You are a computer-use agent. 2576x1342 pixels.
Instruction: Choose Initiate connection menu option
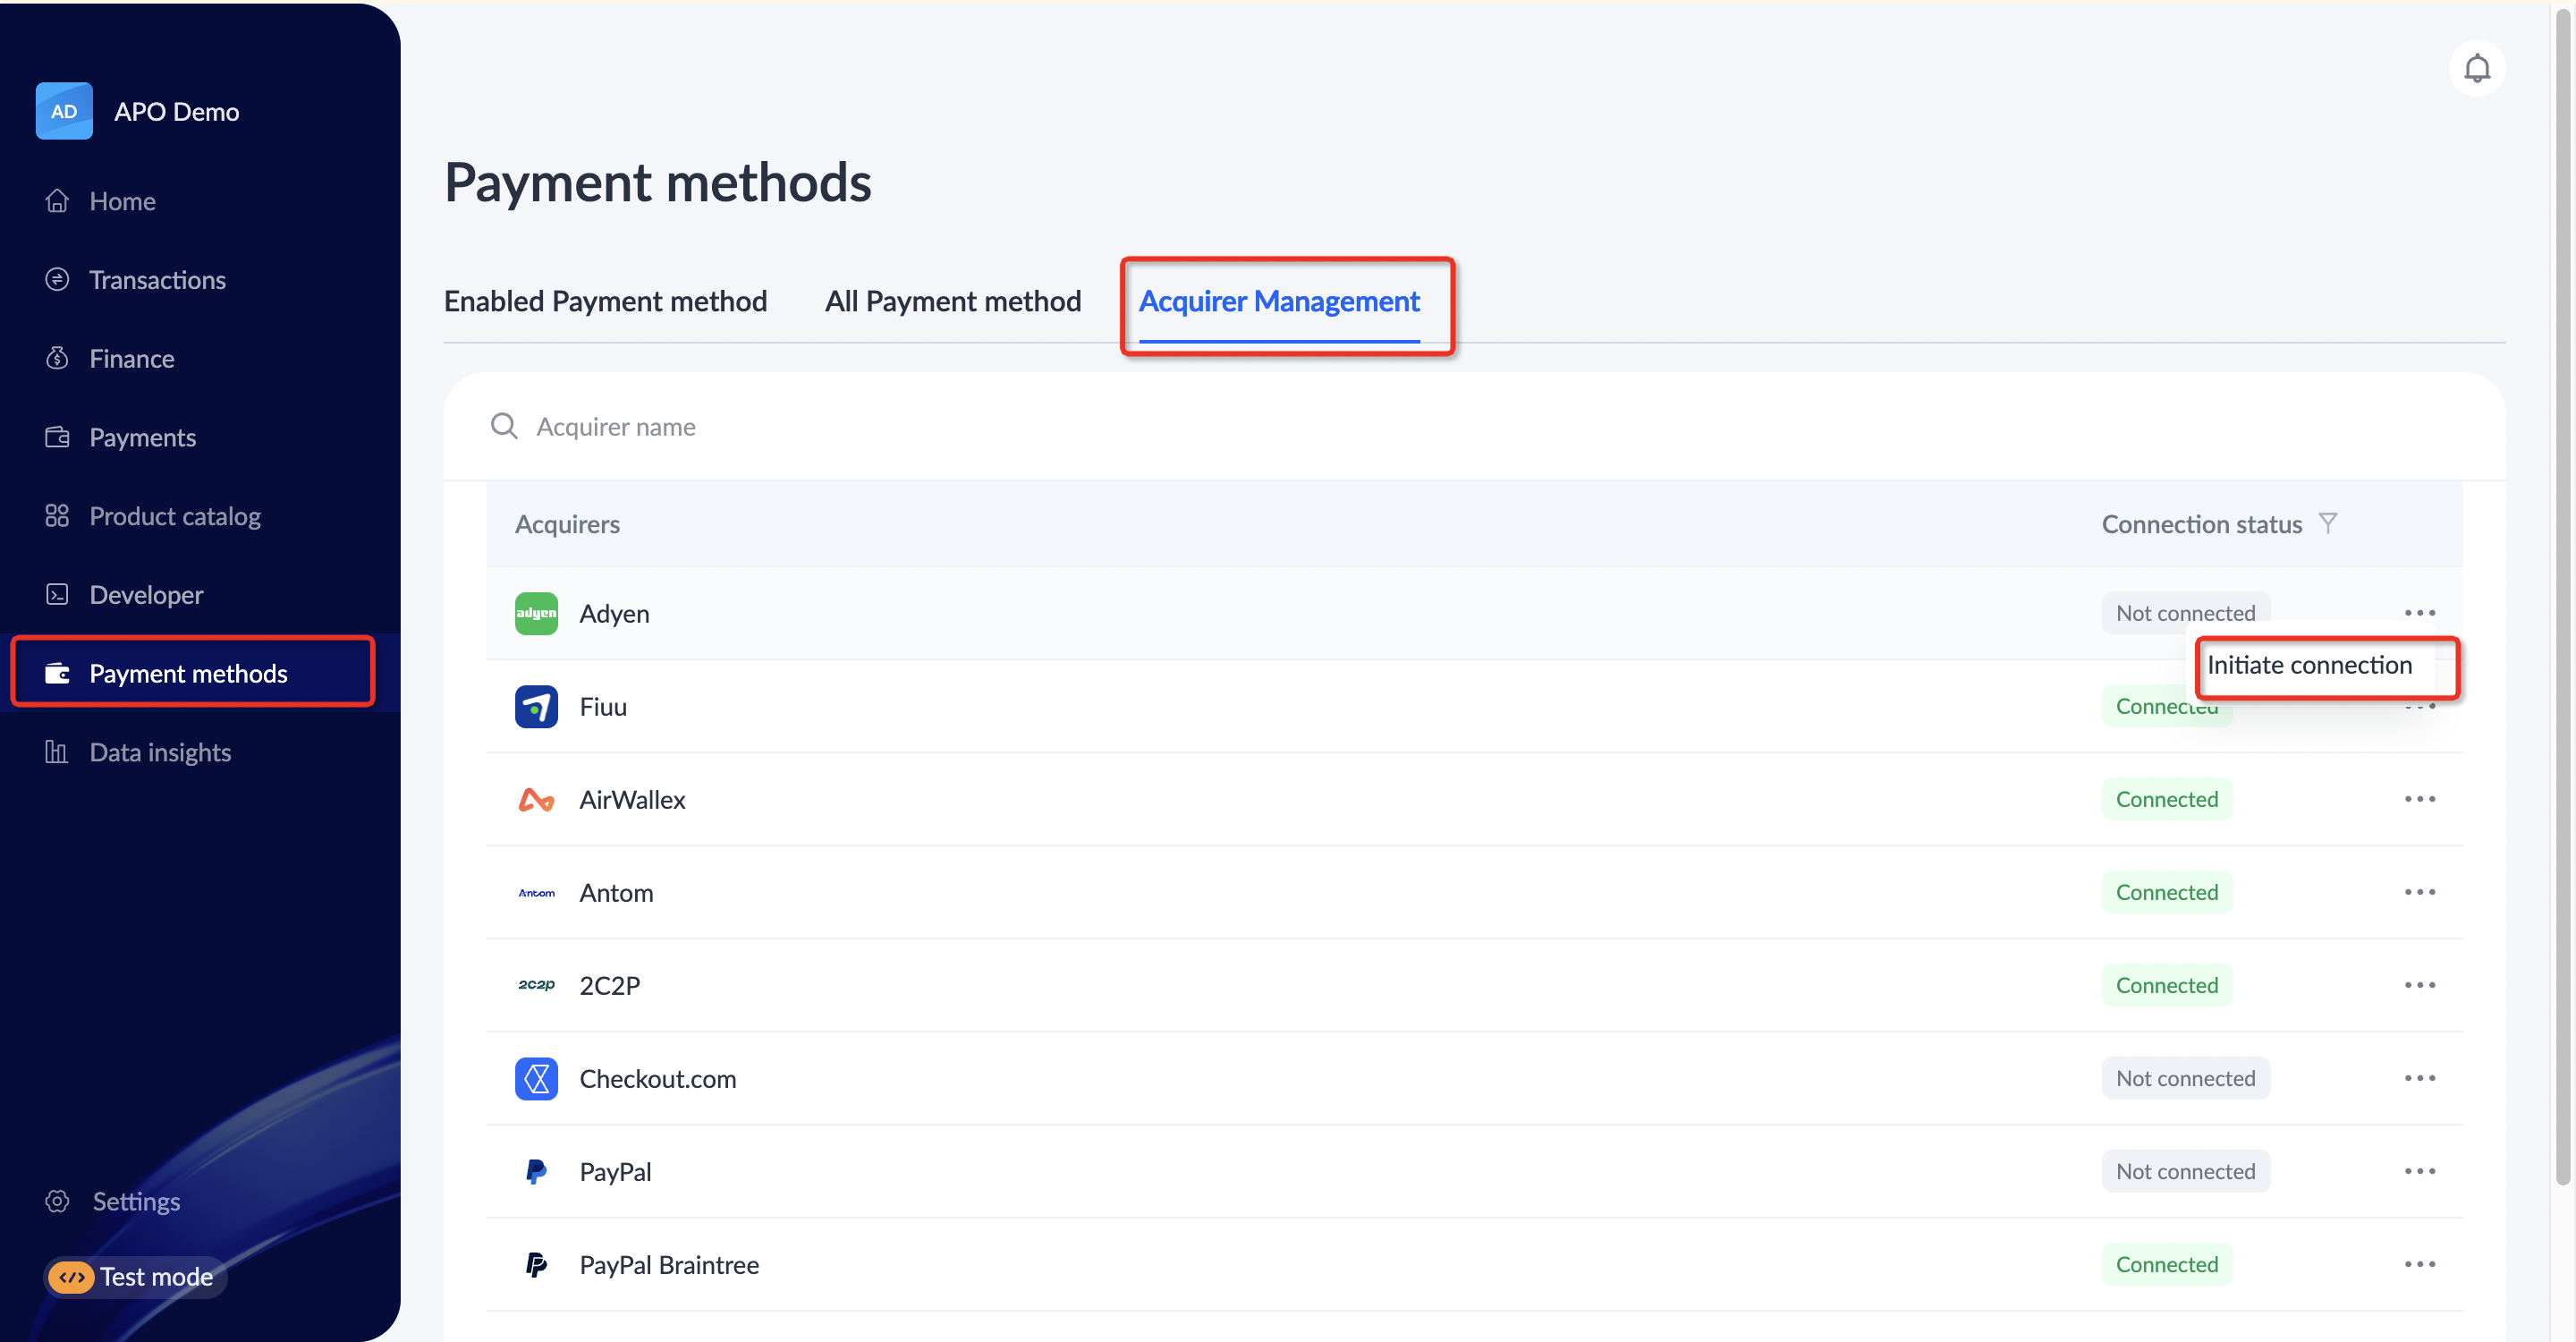[x=2309, y=665]
